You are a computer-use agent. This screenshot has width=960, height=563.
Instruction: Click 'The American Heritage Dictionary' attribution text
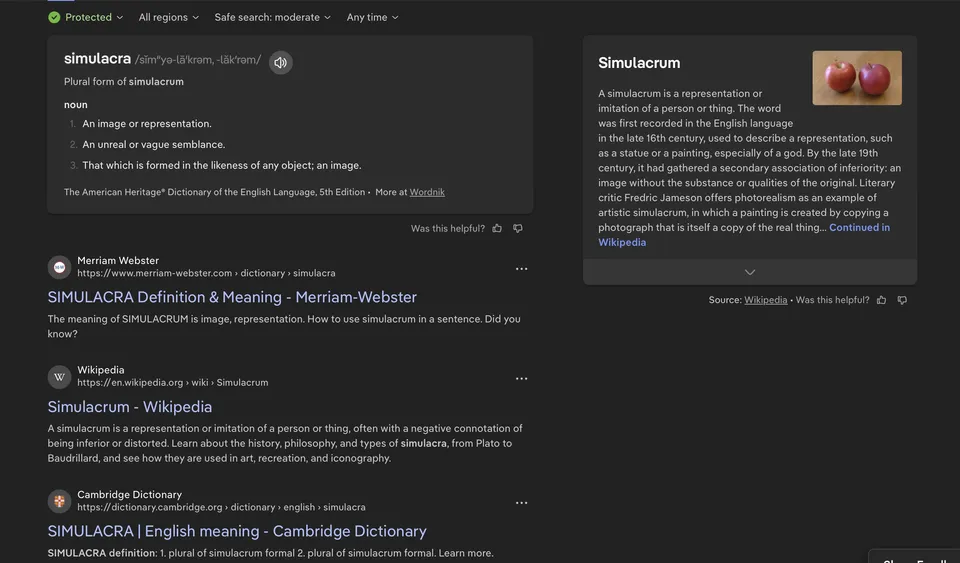click(x=214, y=192)
